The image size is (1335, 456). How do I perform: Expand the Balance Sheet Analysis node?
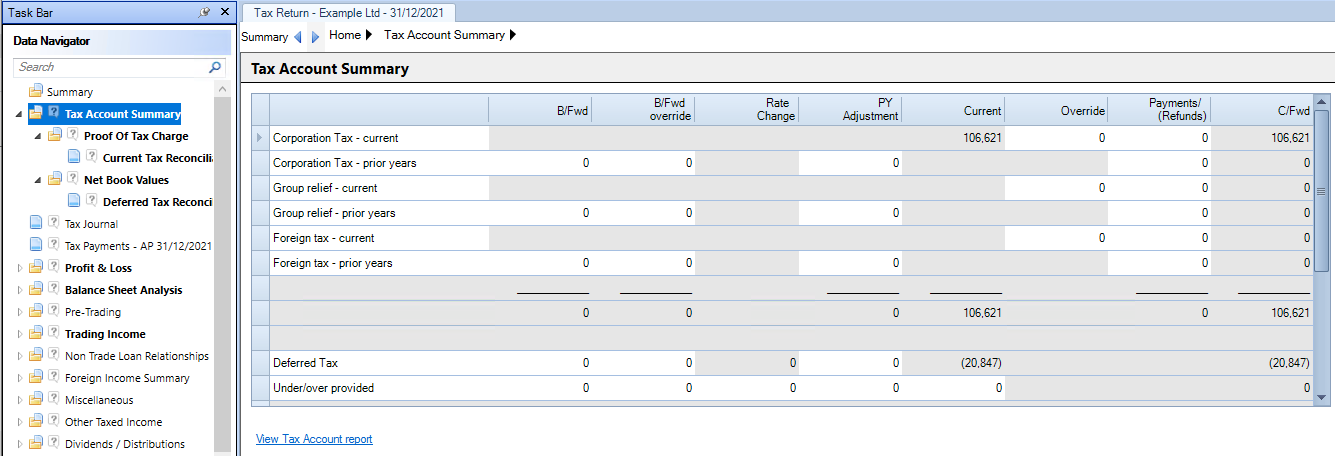[20, 289]
